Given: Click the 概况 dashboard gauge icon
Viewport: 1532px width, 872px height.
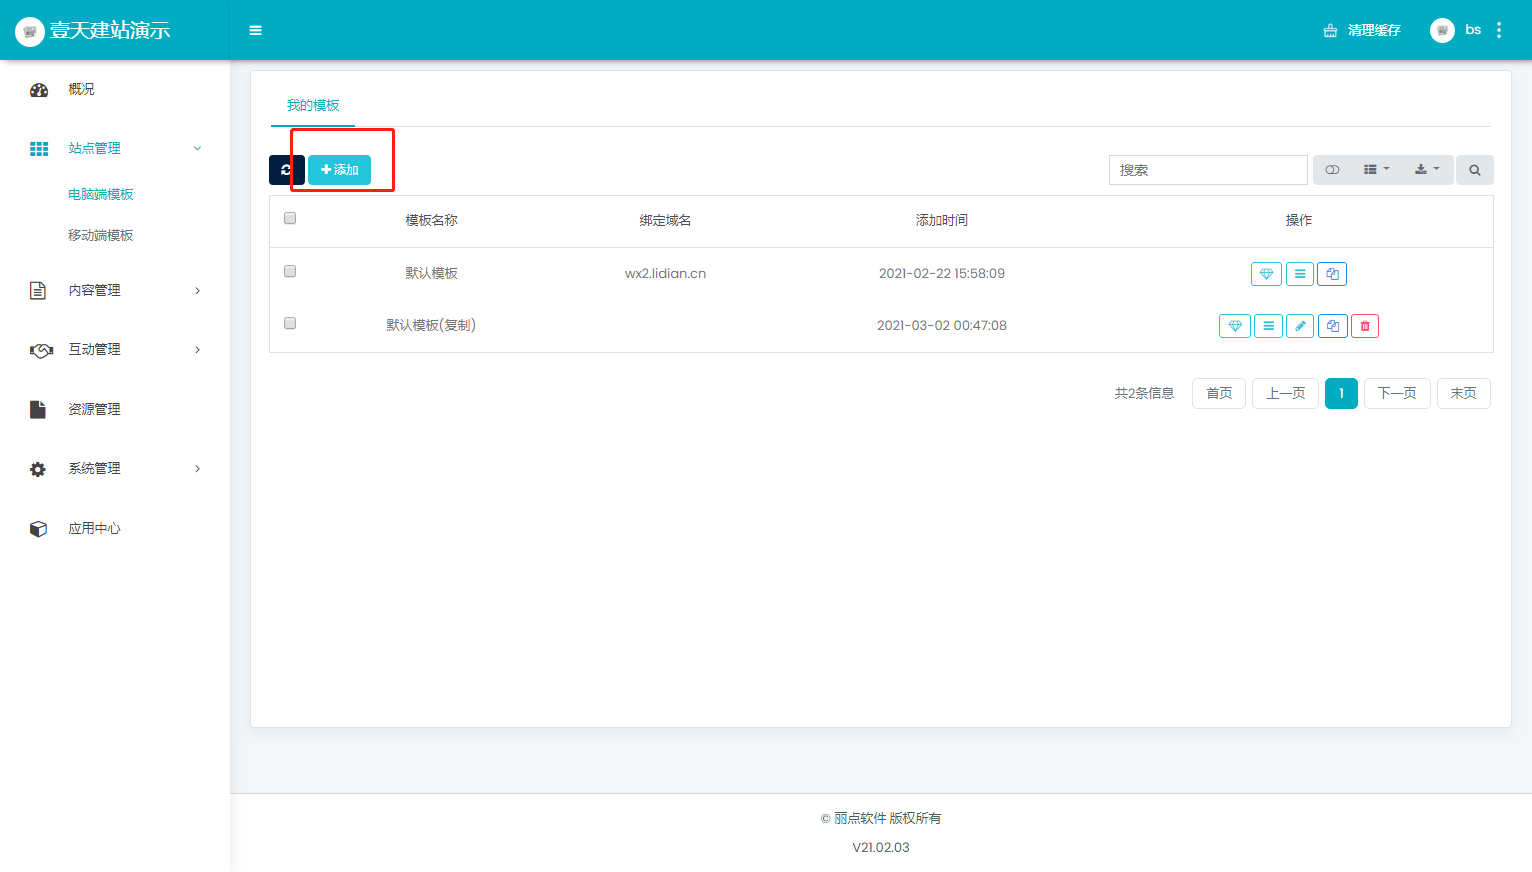Looking at the screenshot, I should point(39,90).
